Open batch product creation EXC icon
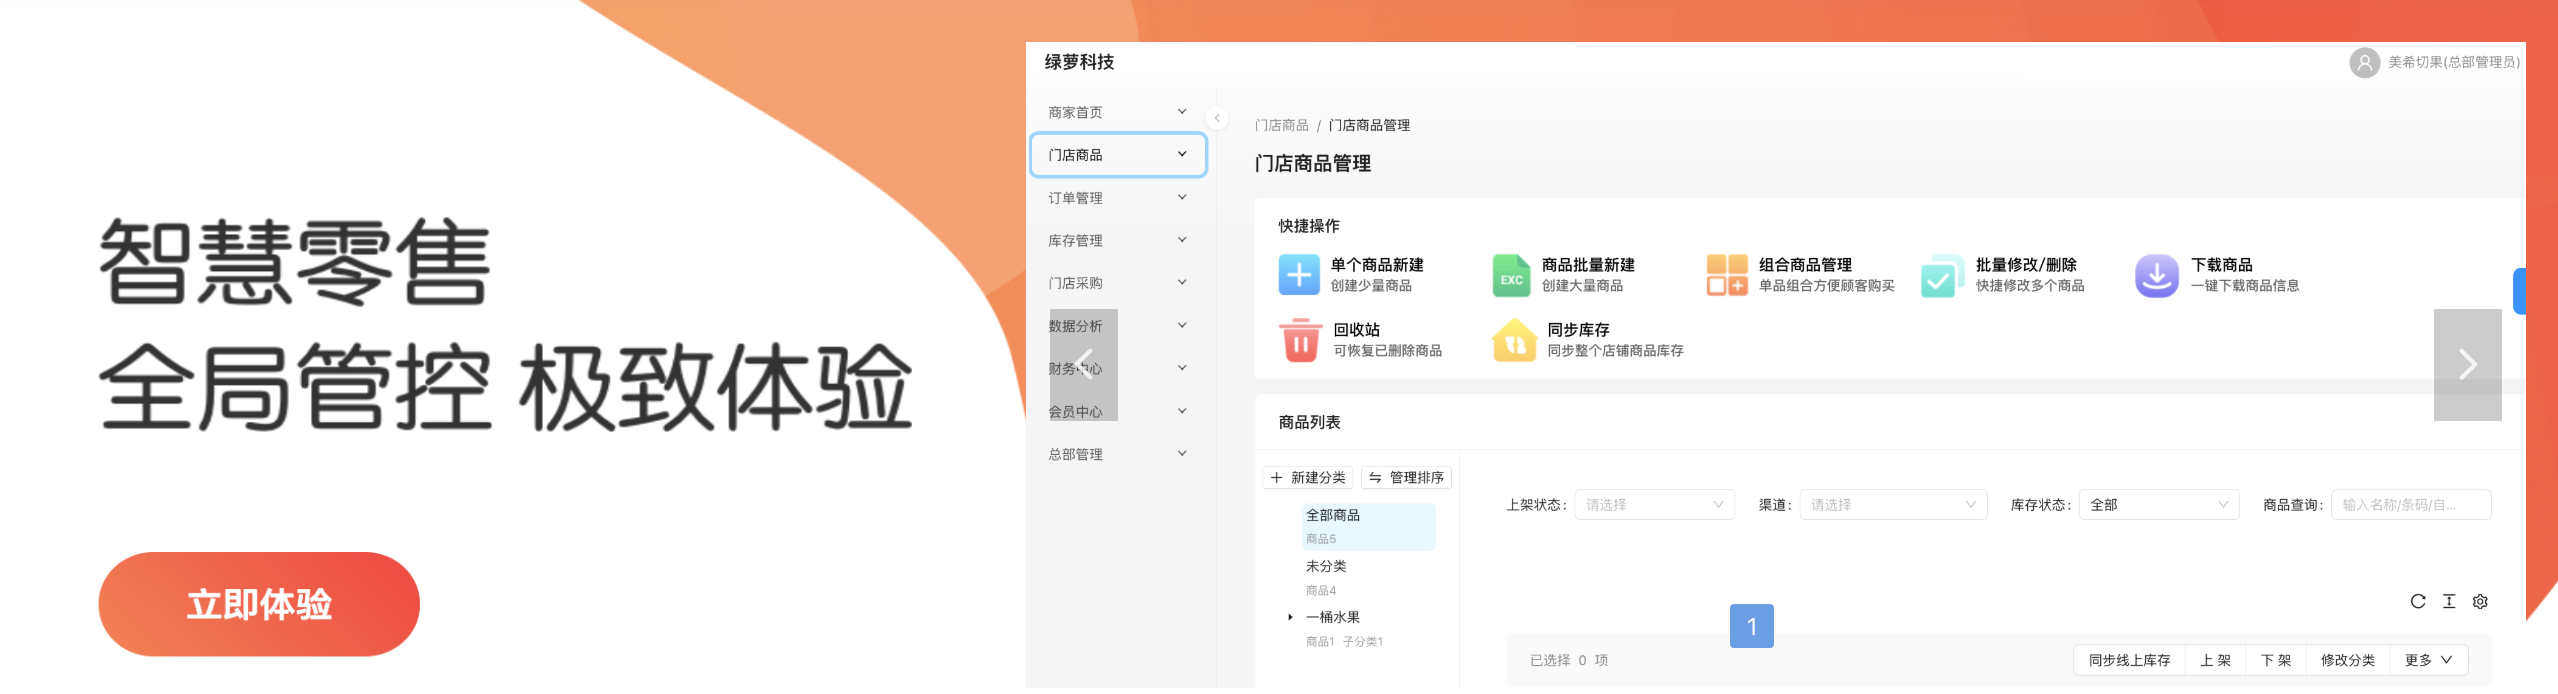The height and width of the screenshot is (694, 2558). click(x=1510, y=276)
